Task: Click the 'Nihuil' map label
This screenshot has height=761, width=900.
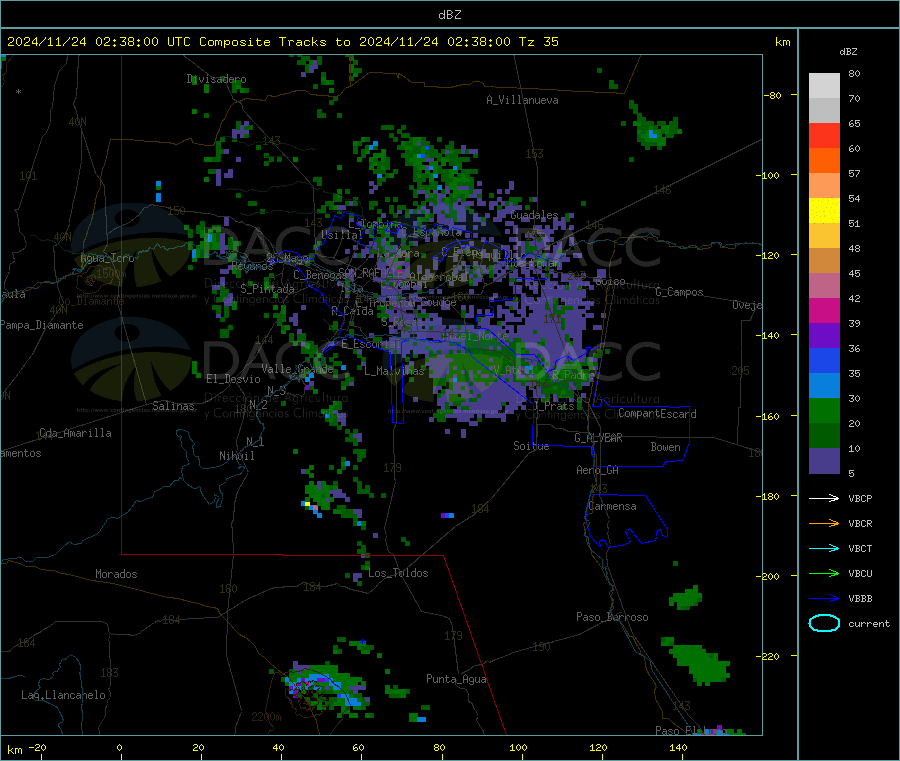Action: click(x=236, y=456)
